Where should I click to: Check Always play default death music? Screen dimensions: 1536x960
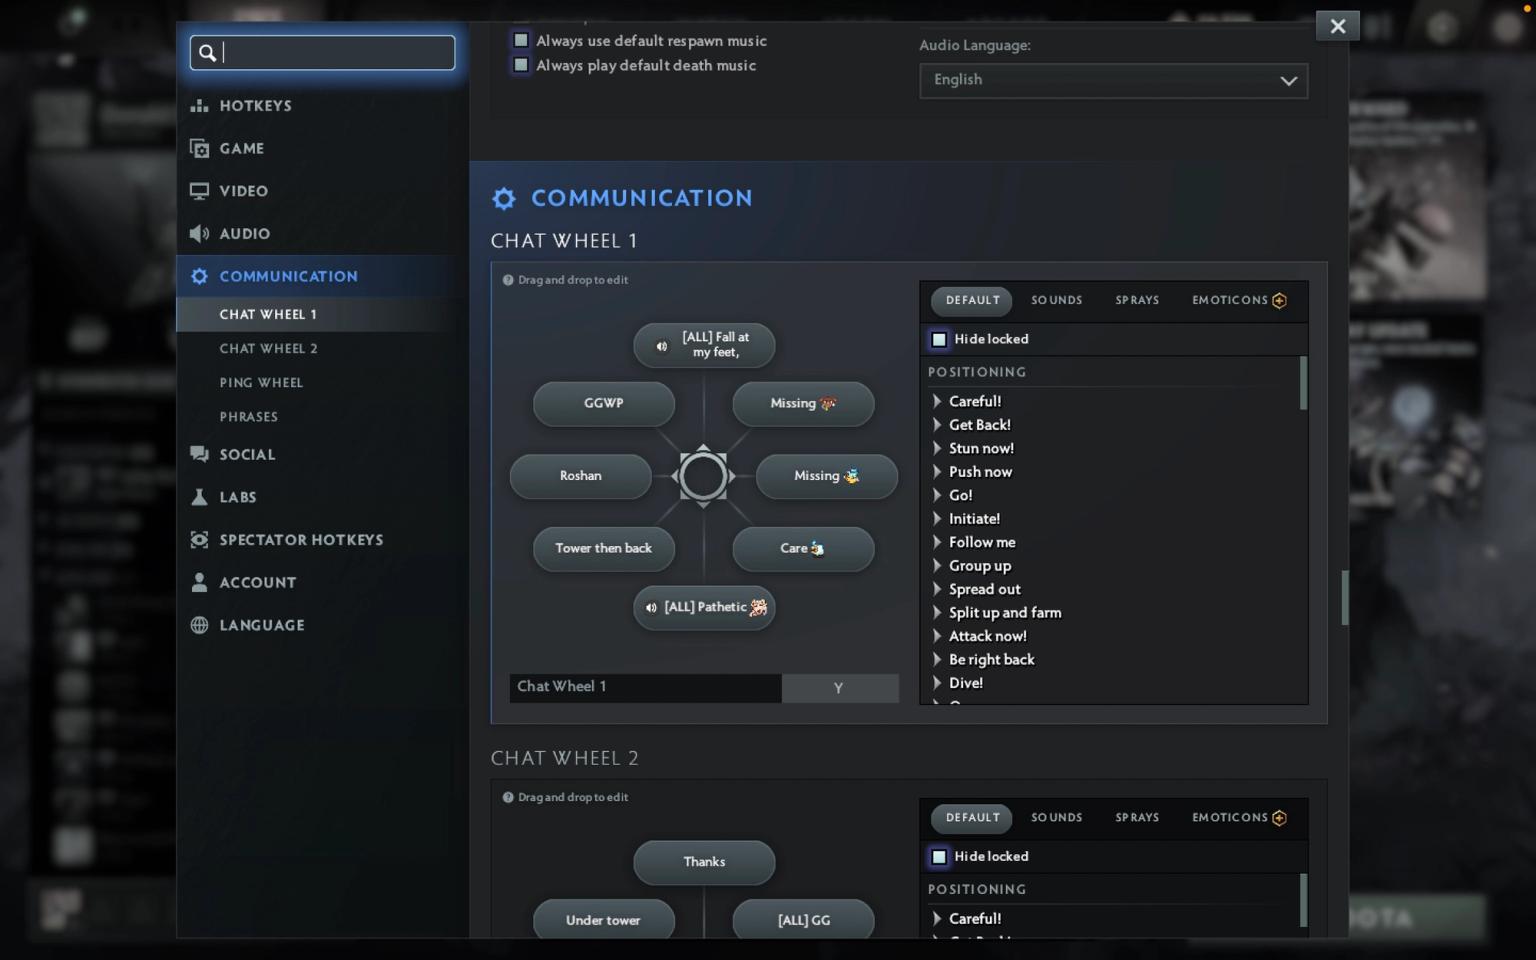520,64
